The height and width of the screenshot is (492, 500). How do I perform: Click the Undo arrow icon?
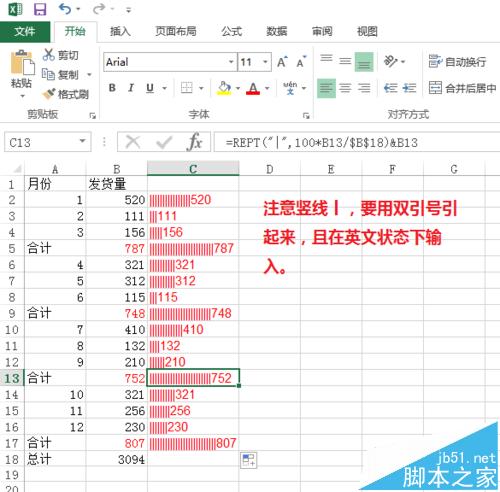[65, 9]
